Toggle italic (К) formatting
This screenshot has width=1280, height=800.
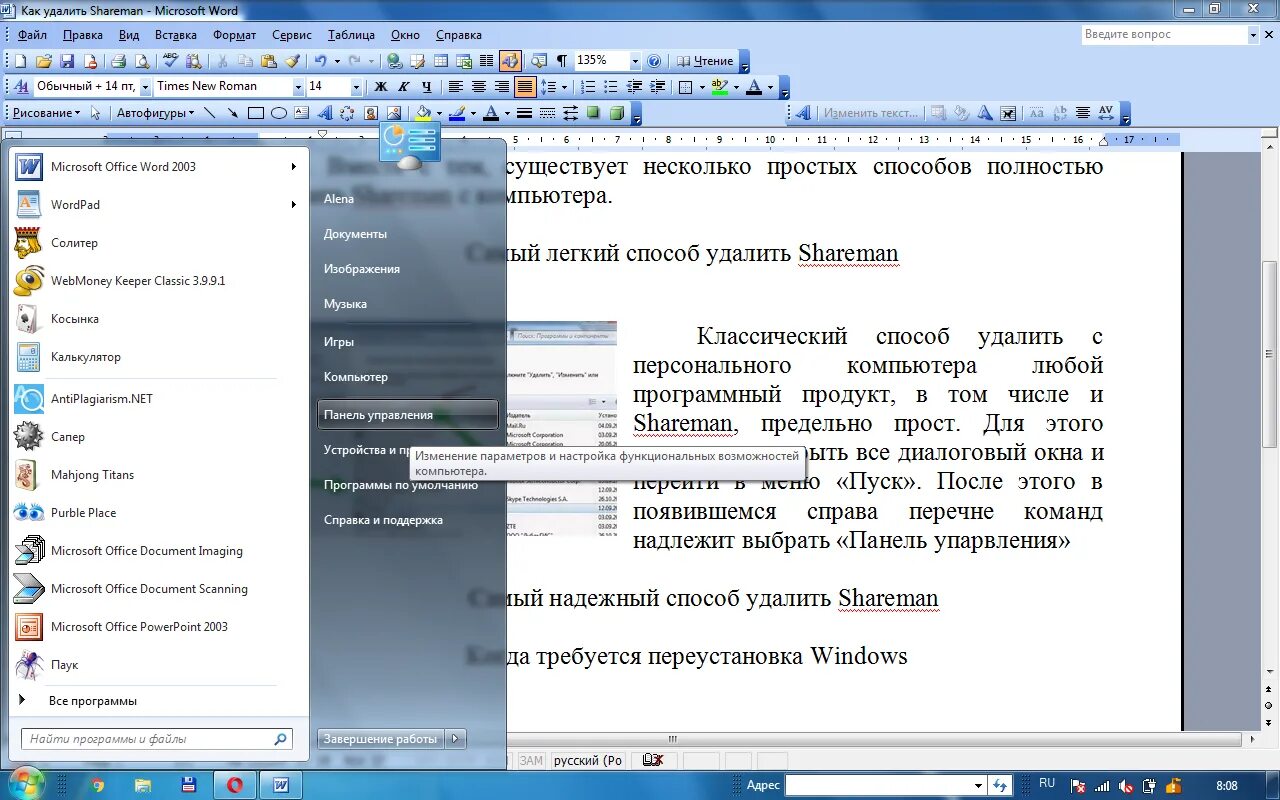[x=404, y=87]
